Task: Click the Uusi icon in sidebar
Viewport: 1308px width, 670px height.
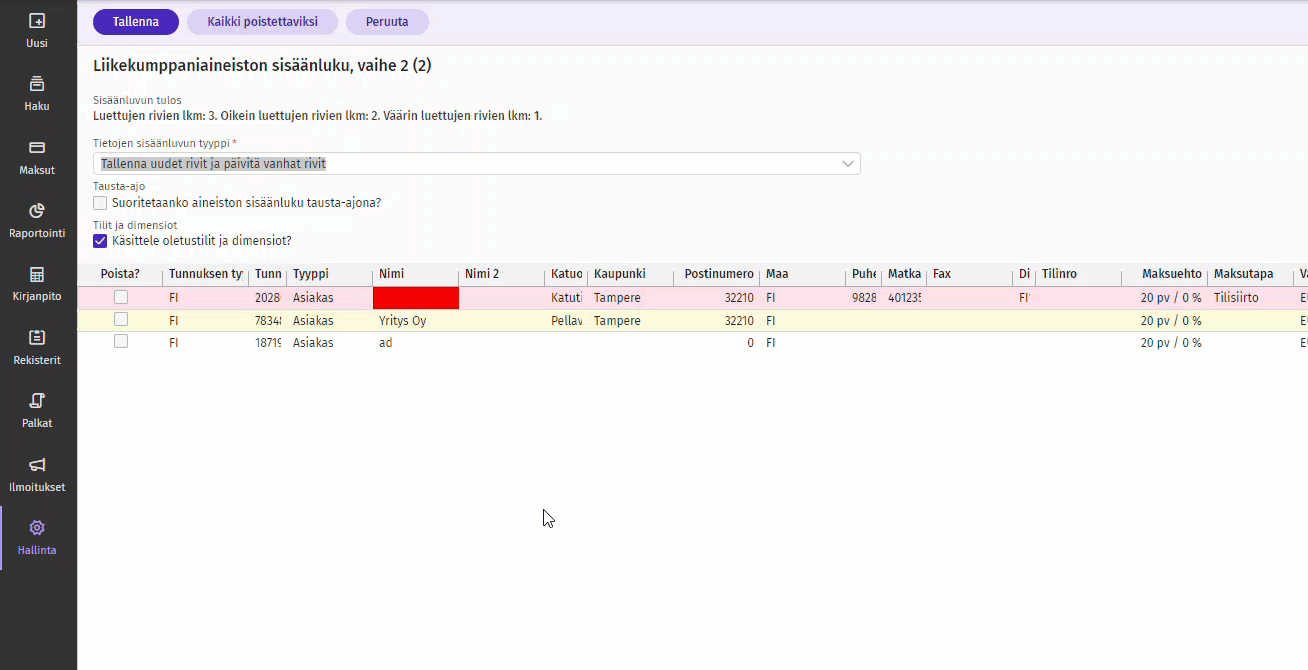Action: [x=37, y=21]
